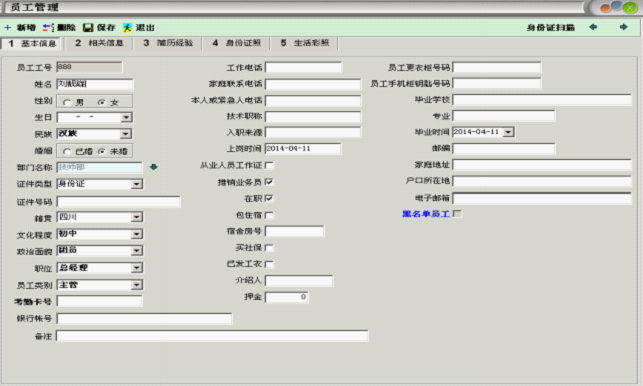This screenshot has width=643, height=386.
Task: Open the 文化程度 dropdown
Action: (x=137, y=234)
